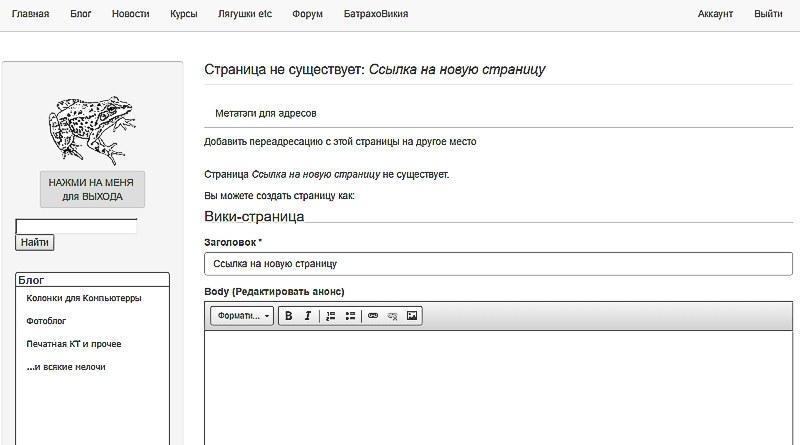Open the Блог menu in navigation
Viewport: 800px width, 445px height.
[81, 14]
